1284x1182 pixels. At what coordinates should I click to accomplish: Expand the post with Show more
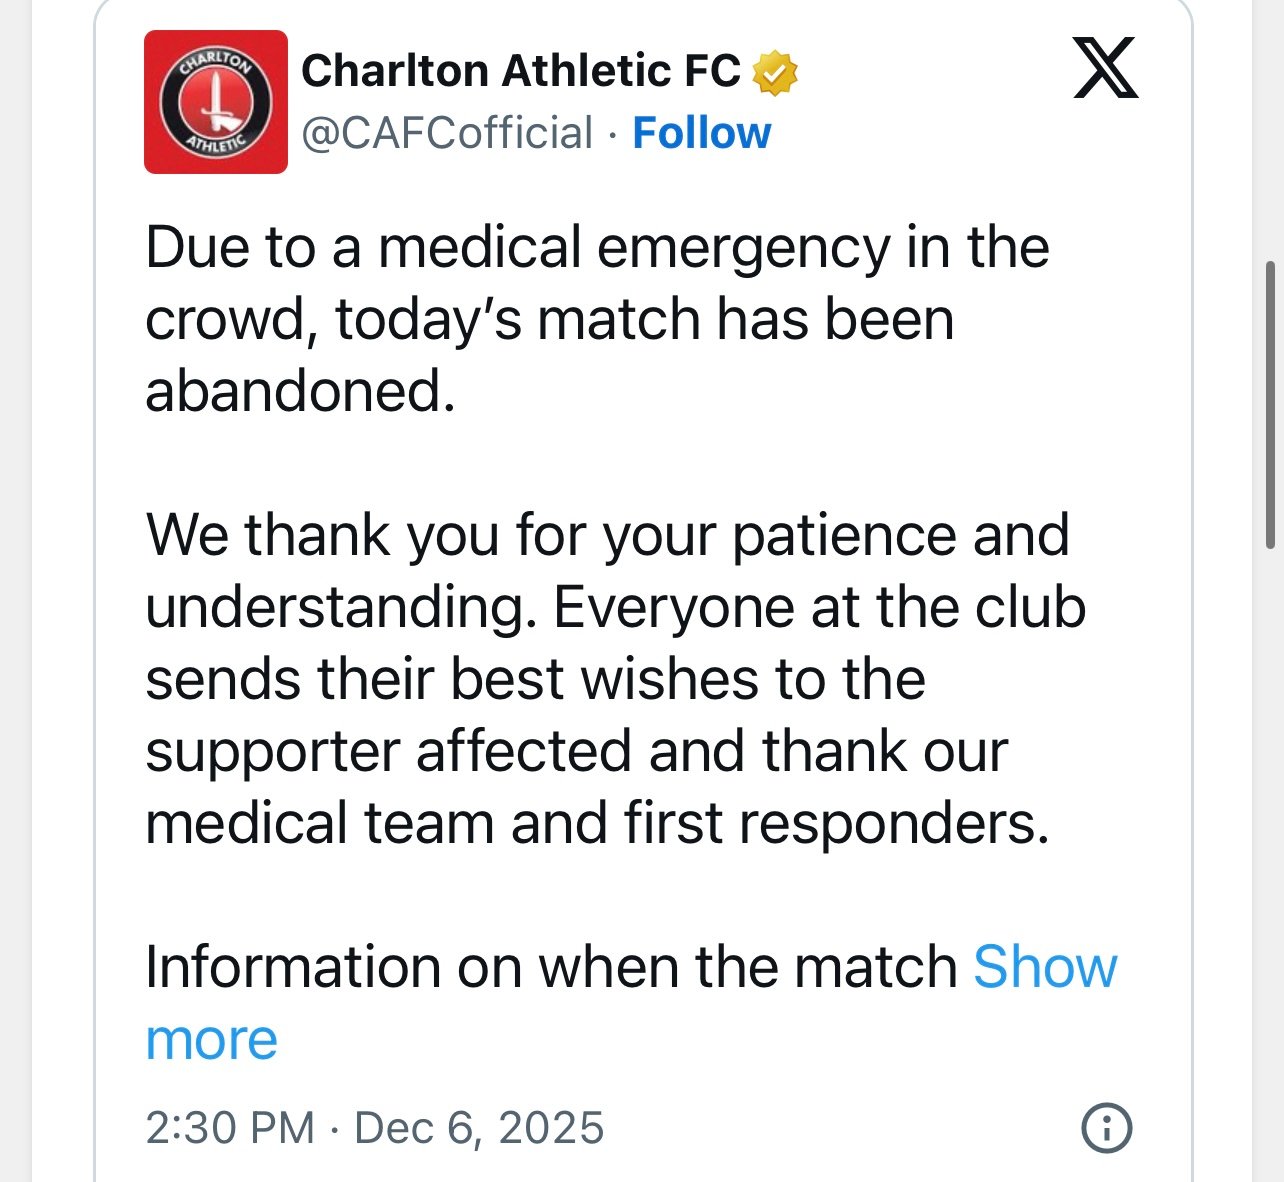(x=1044, y=968)
